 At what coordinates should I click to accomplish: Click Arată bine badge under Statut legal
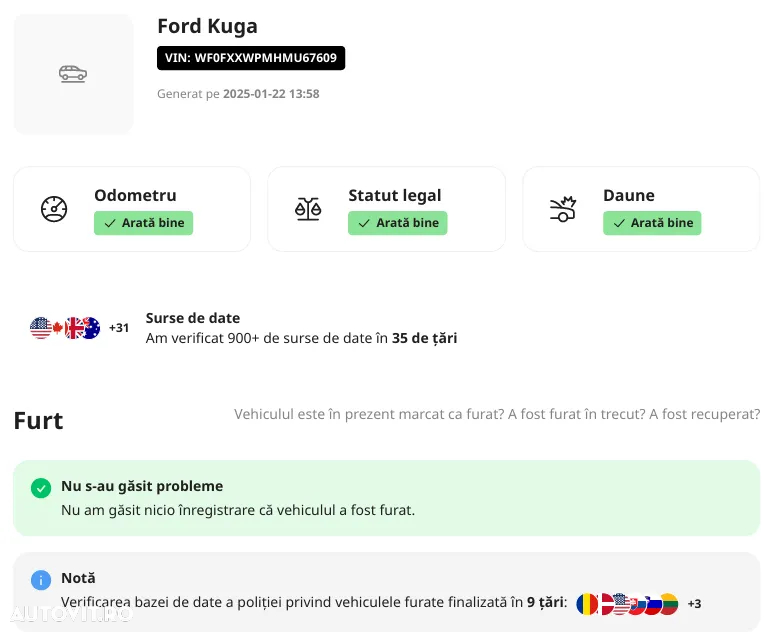[x=398, y=223]
